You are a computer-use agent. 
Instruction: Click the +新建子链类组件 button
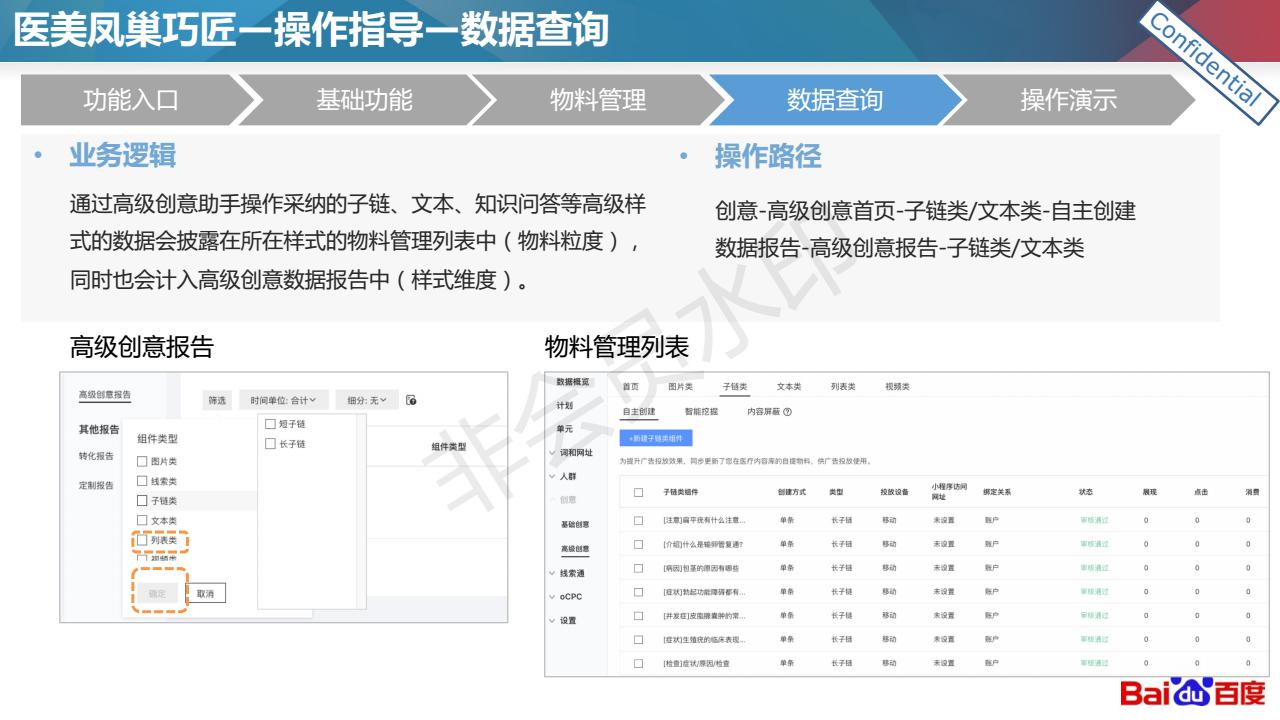coord(656,438)
